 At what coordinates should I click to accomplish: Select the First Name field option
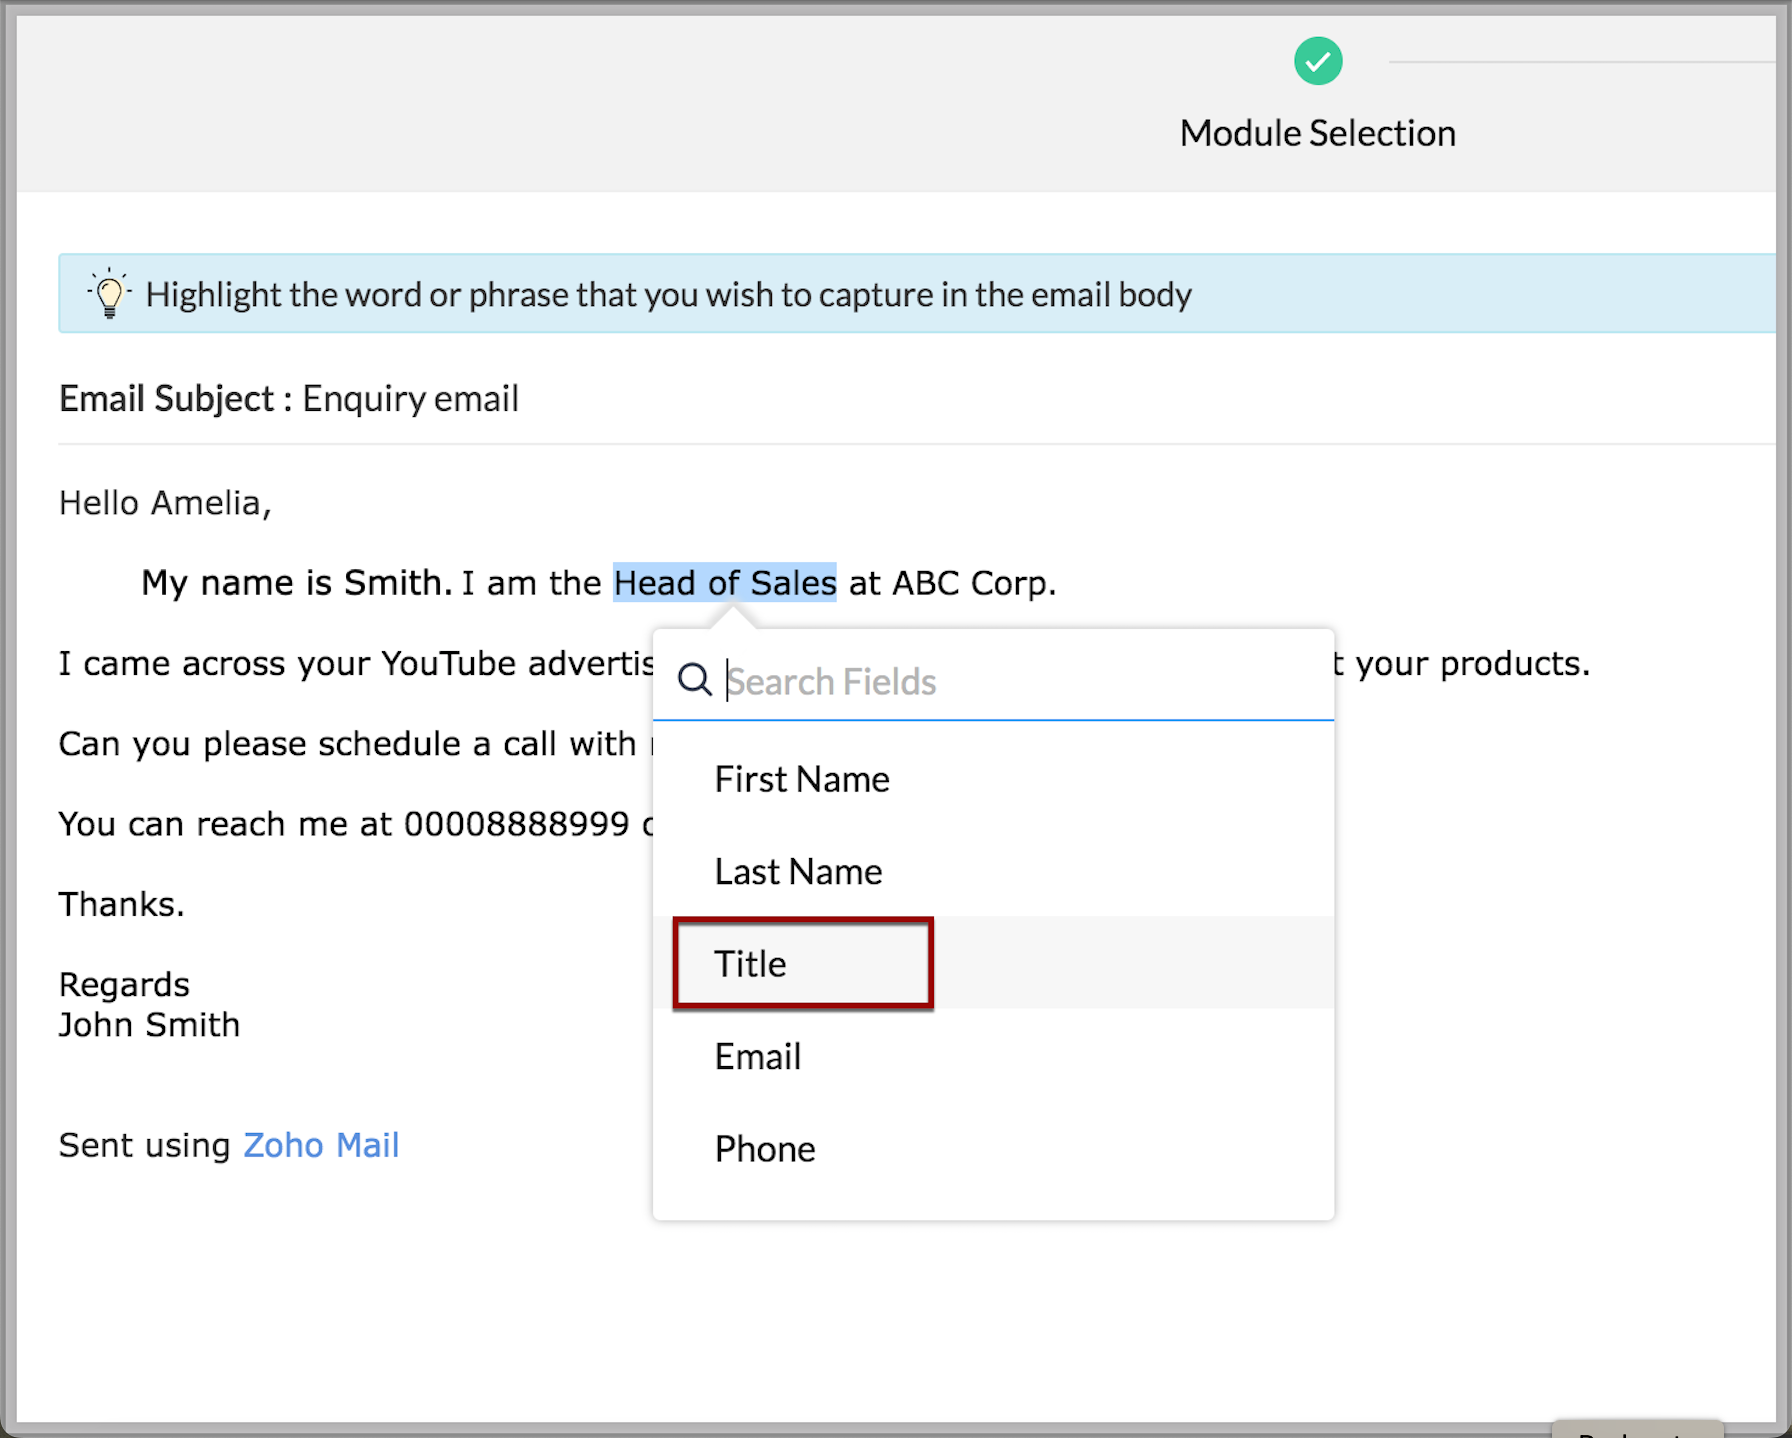993,779
